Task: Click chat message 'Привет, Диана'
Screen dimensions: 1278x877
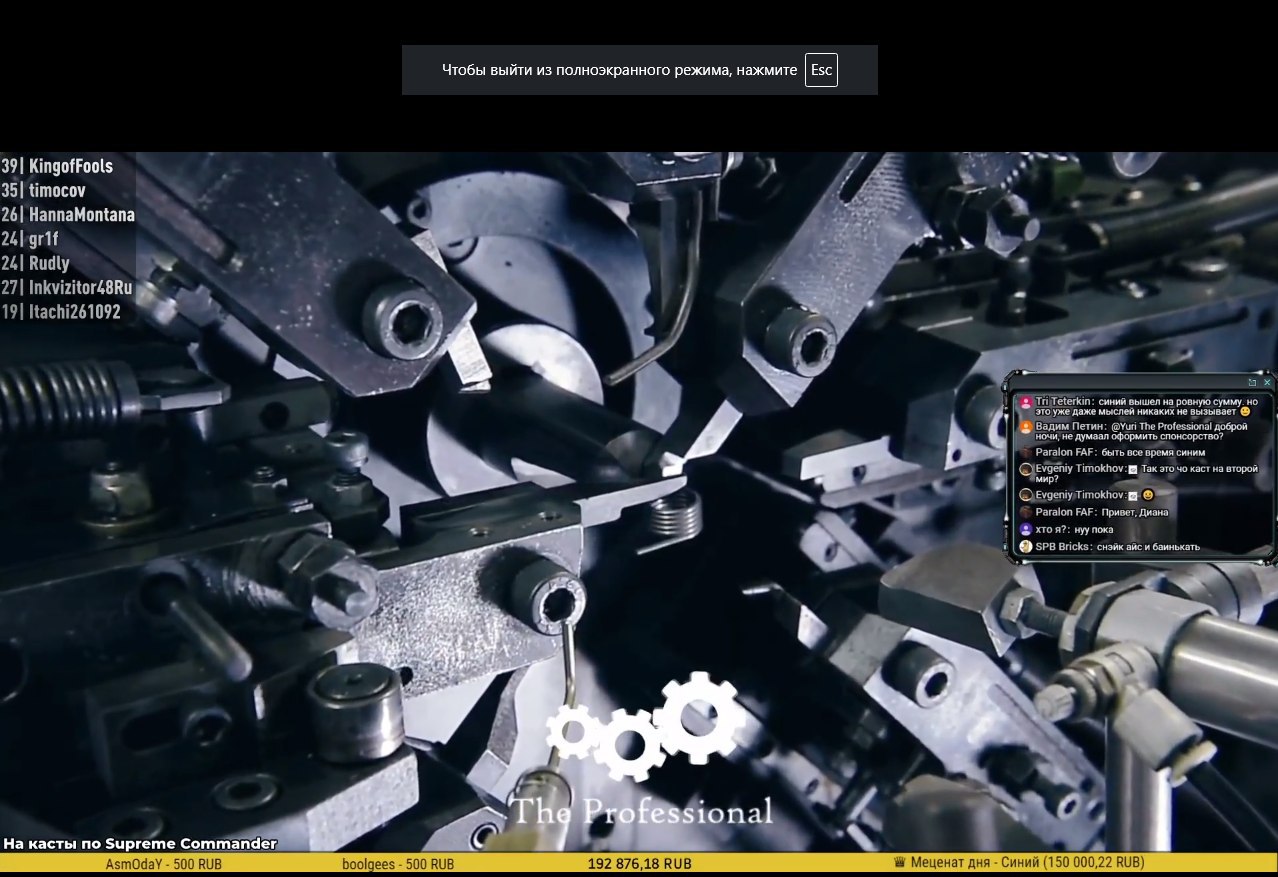Action: (1134, 512)
